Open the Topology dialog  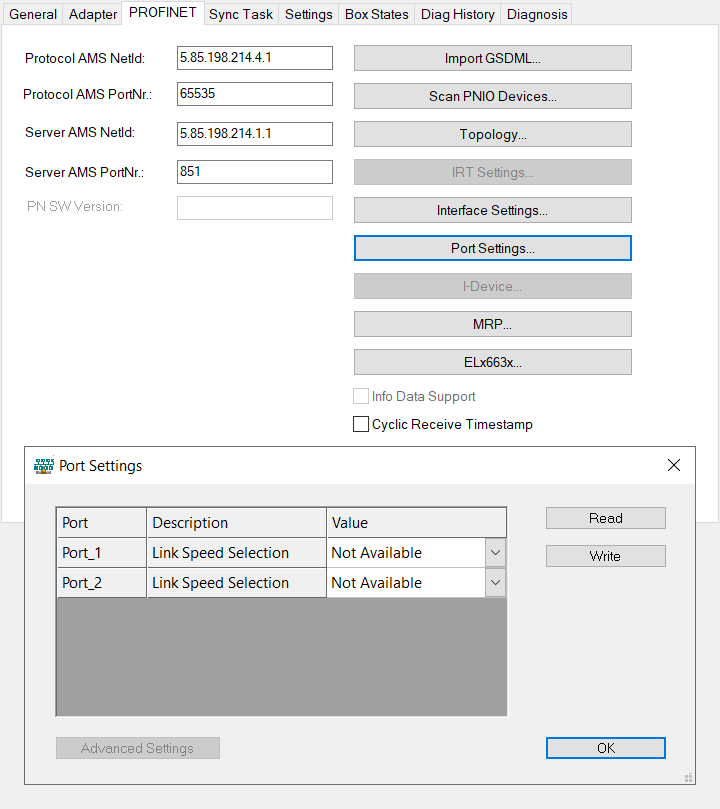493,134
